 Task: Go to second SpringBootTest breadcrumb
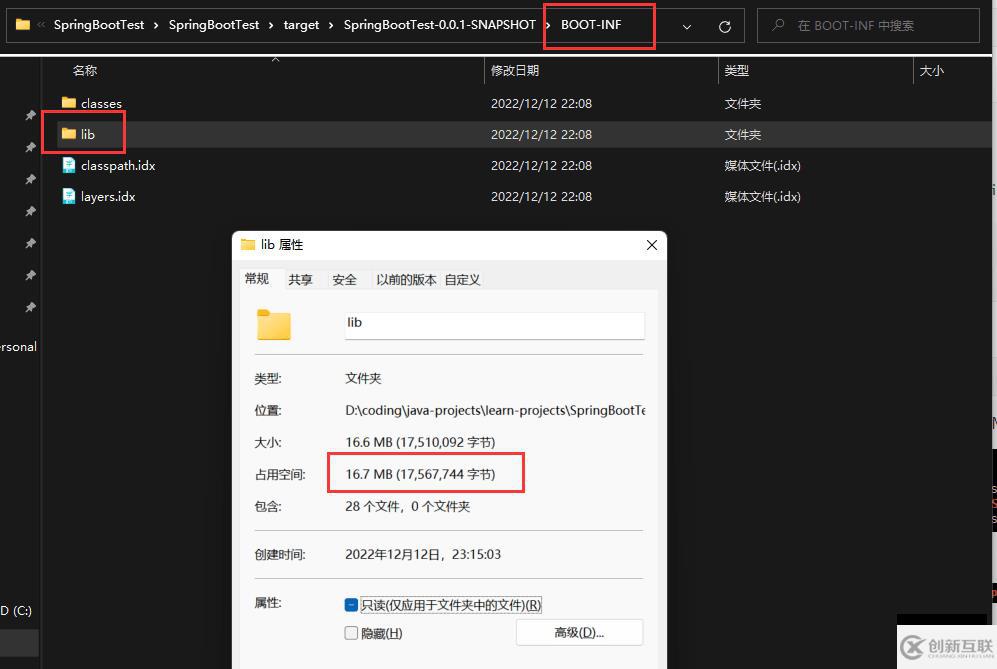pos(214,25)
